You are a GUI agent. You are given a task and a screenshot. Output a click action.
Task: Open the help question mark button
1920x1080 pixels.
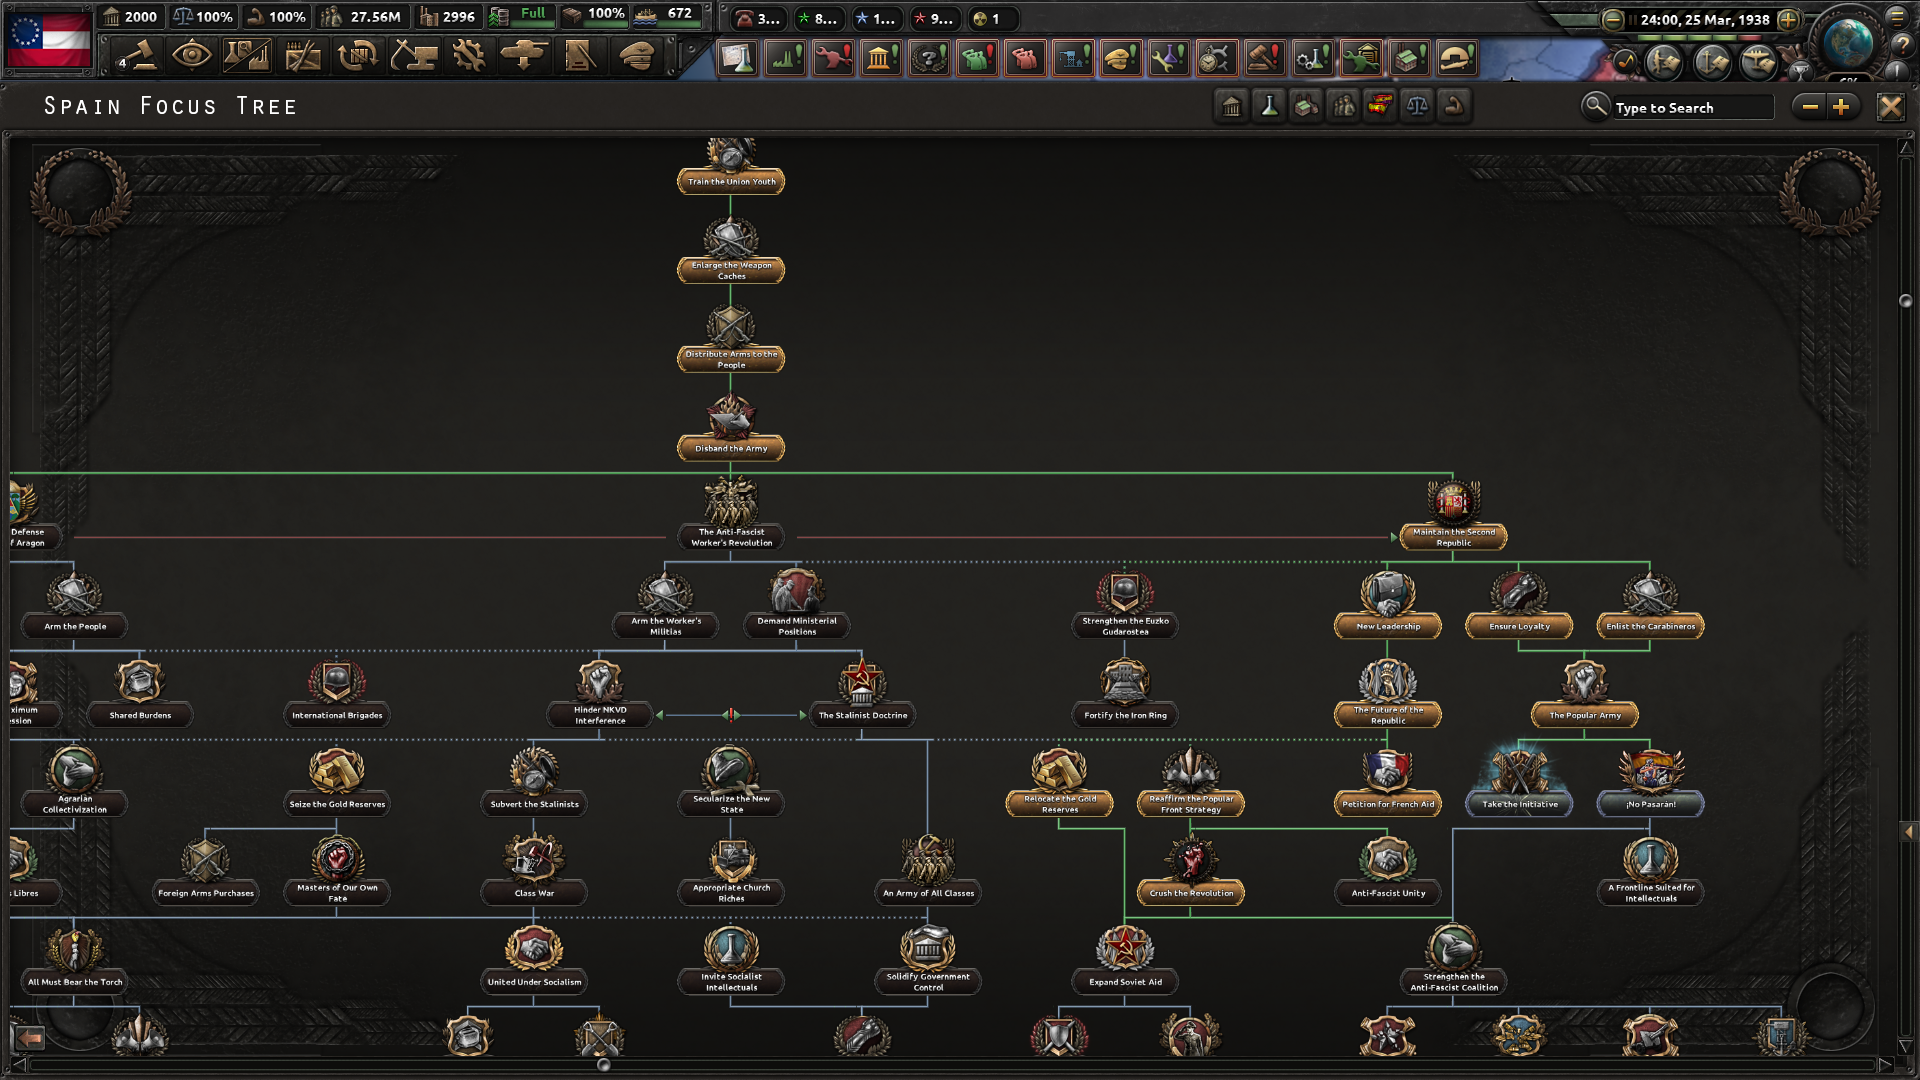(1903, 44)
